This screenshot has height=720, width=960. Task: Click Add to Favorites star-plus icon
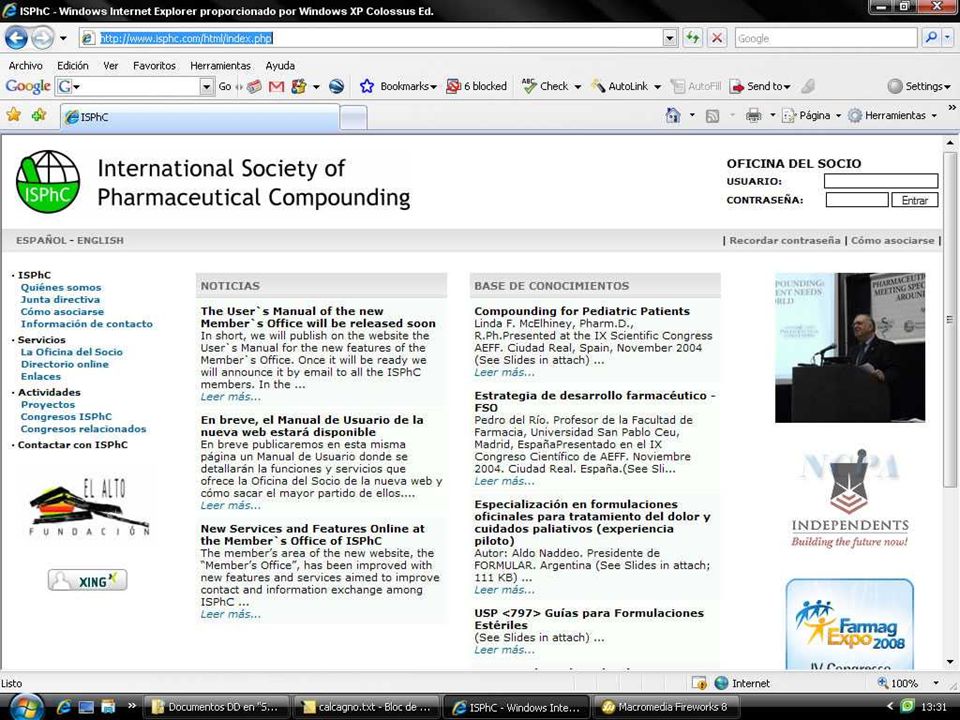(x=39, y=114)
